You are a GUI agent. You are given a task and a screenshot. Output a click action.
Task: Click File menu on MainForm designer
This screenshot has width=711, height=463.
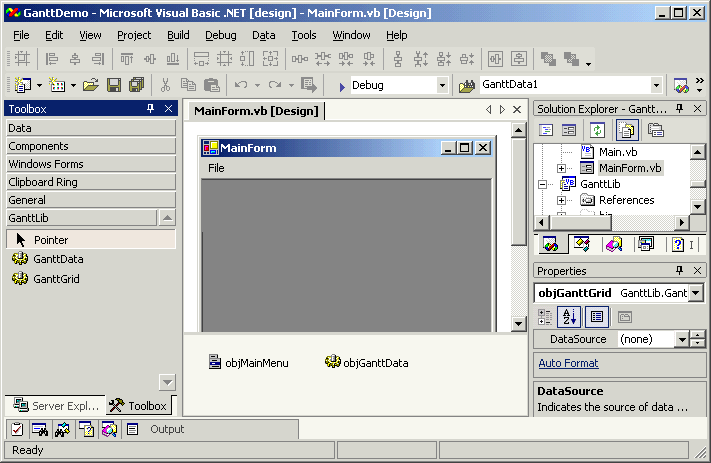pos(216,168)
